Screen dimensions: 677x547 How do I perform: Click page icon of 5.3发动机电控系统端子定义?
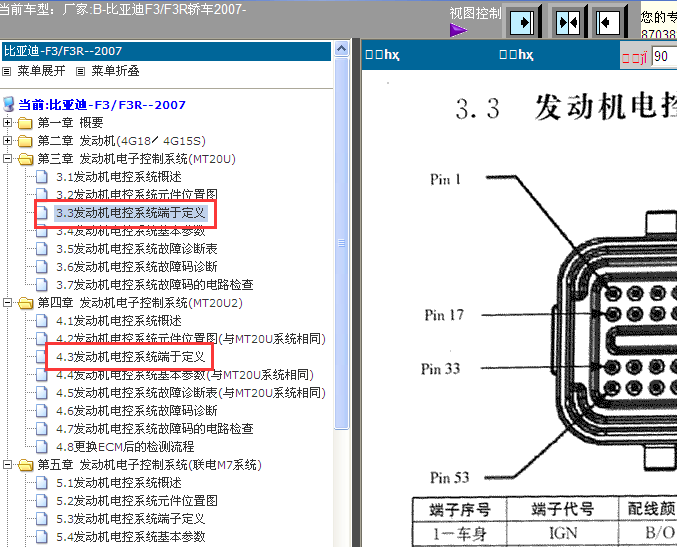[42, 519]
